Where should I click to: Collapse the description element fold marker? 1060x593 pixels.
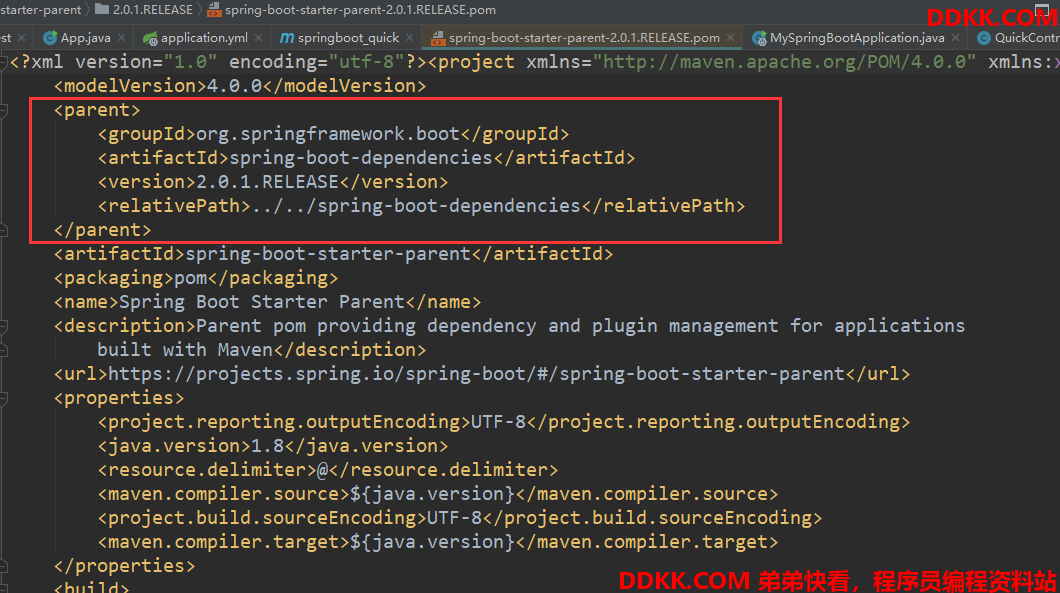(x=3, y=326)
